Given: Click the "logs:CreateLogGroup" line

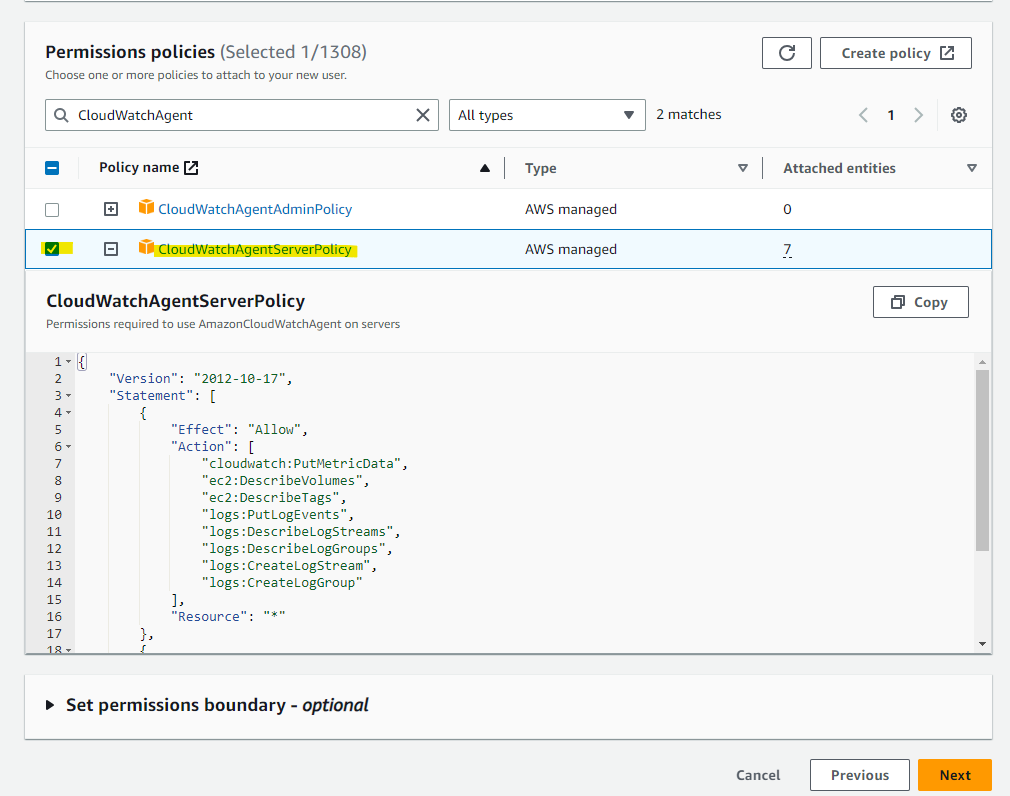Looking at the screenshot, I should click(x=282, y=583).
